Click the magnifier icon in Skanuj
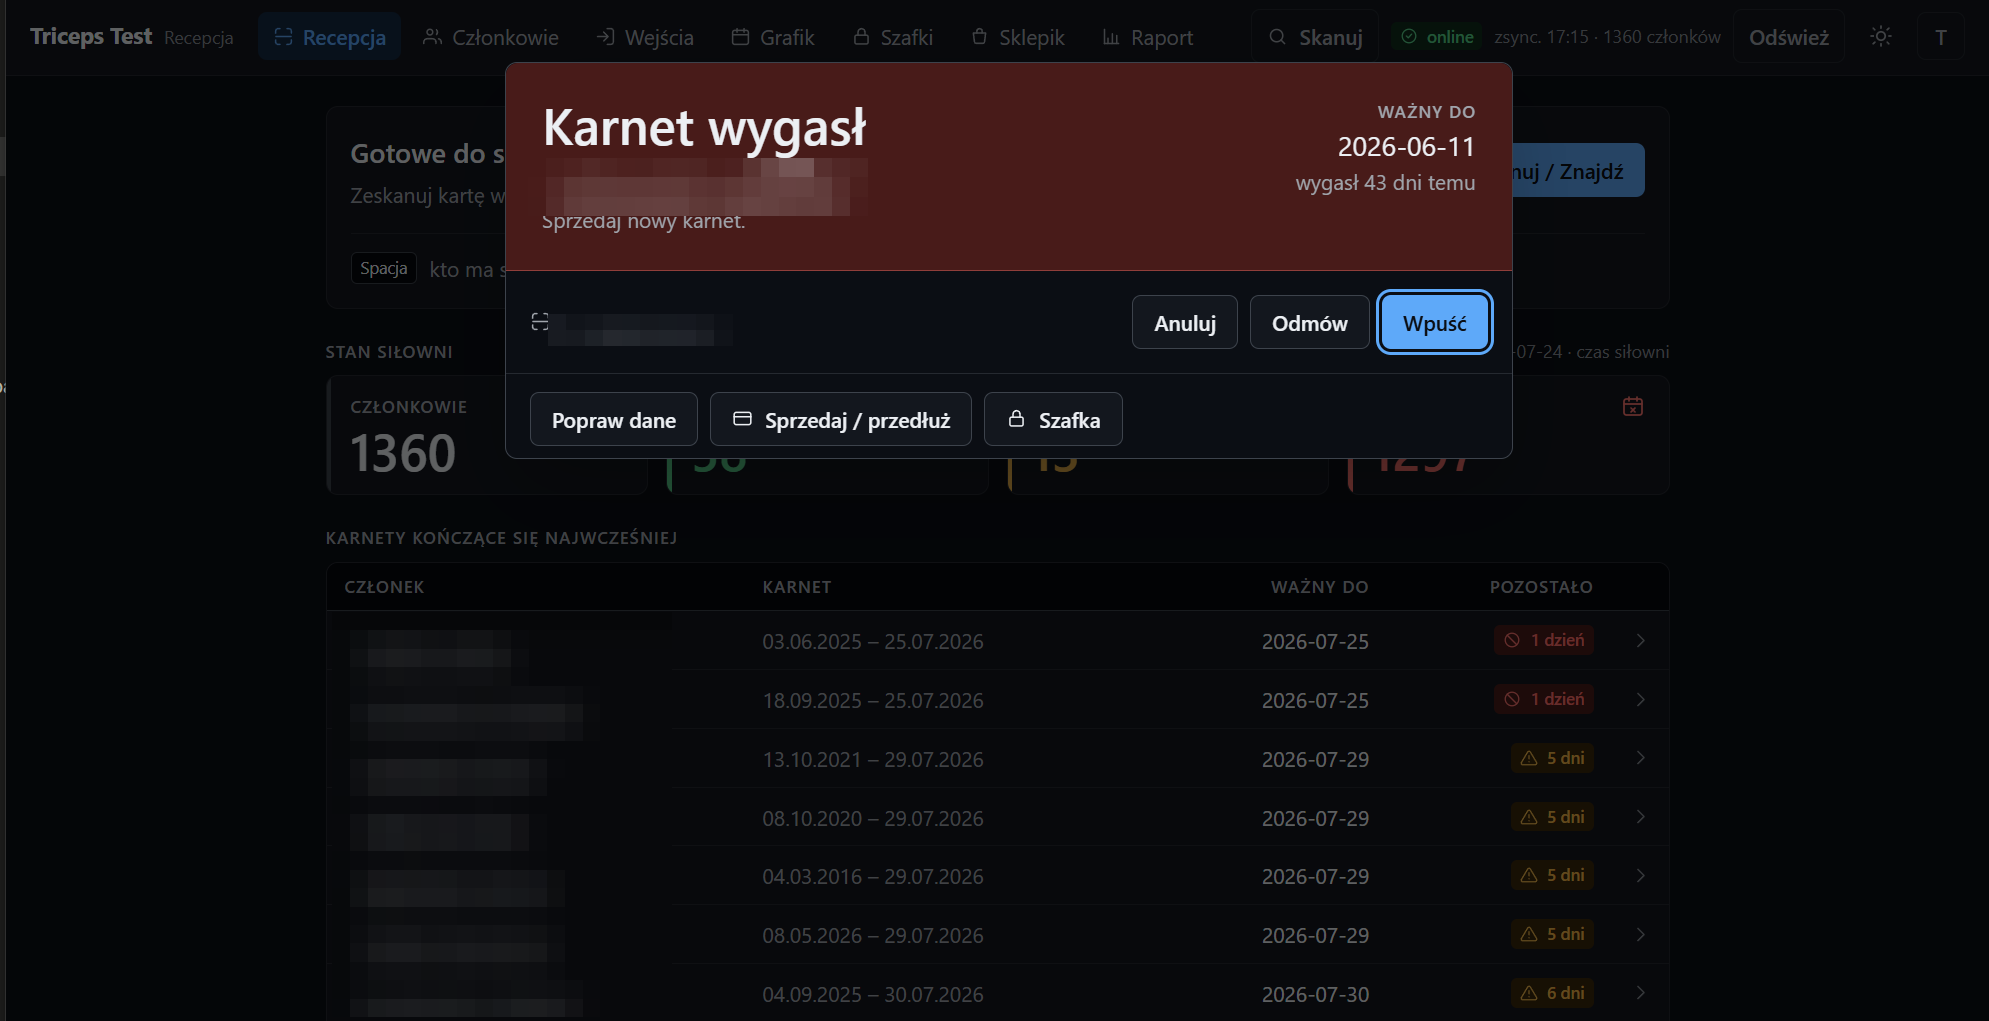Viewport: 1989px width, 1021px height. (1277, 37)
